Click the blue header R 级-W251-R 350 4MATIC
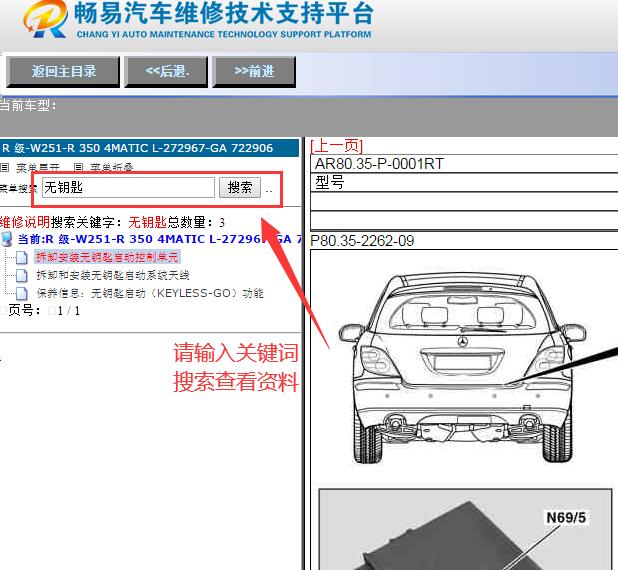Image resolution: width=618 pixels, height=570 pixels. [x=149, y=148]
